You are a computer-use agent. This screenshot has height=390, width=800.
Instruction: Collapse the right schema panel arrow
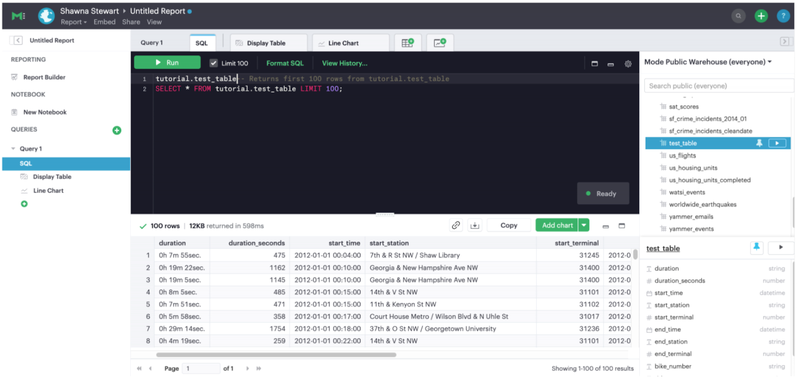[785, 42]
